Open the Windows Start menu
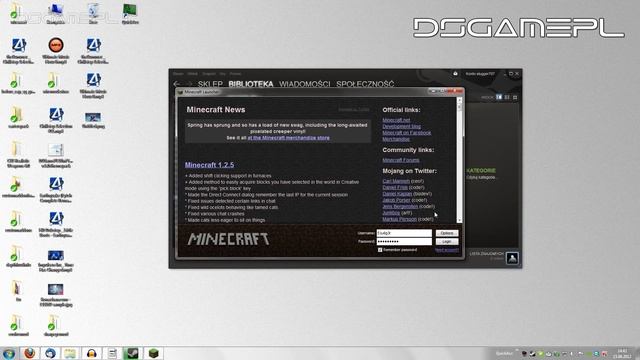The width and height of the screenshot is (640, 360). point(9,353)
